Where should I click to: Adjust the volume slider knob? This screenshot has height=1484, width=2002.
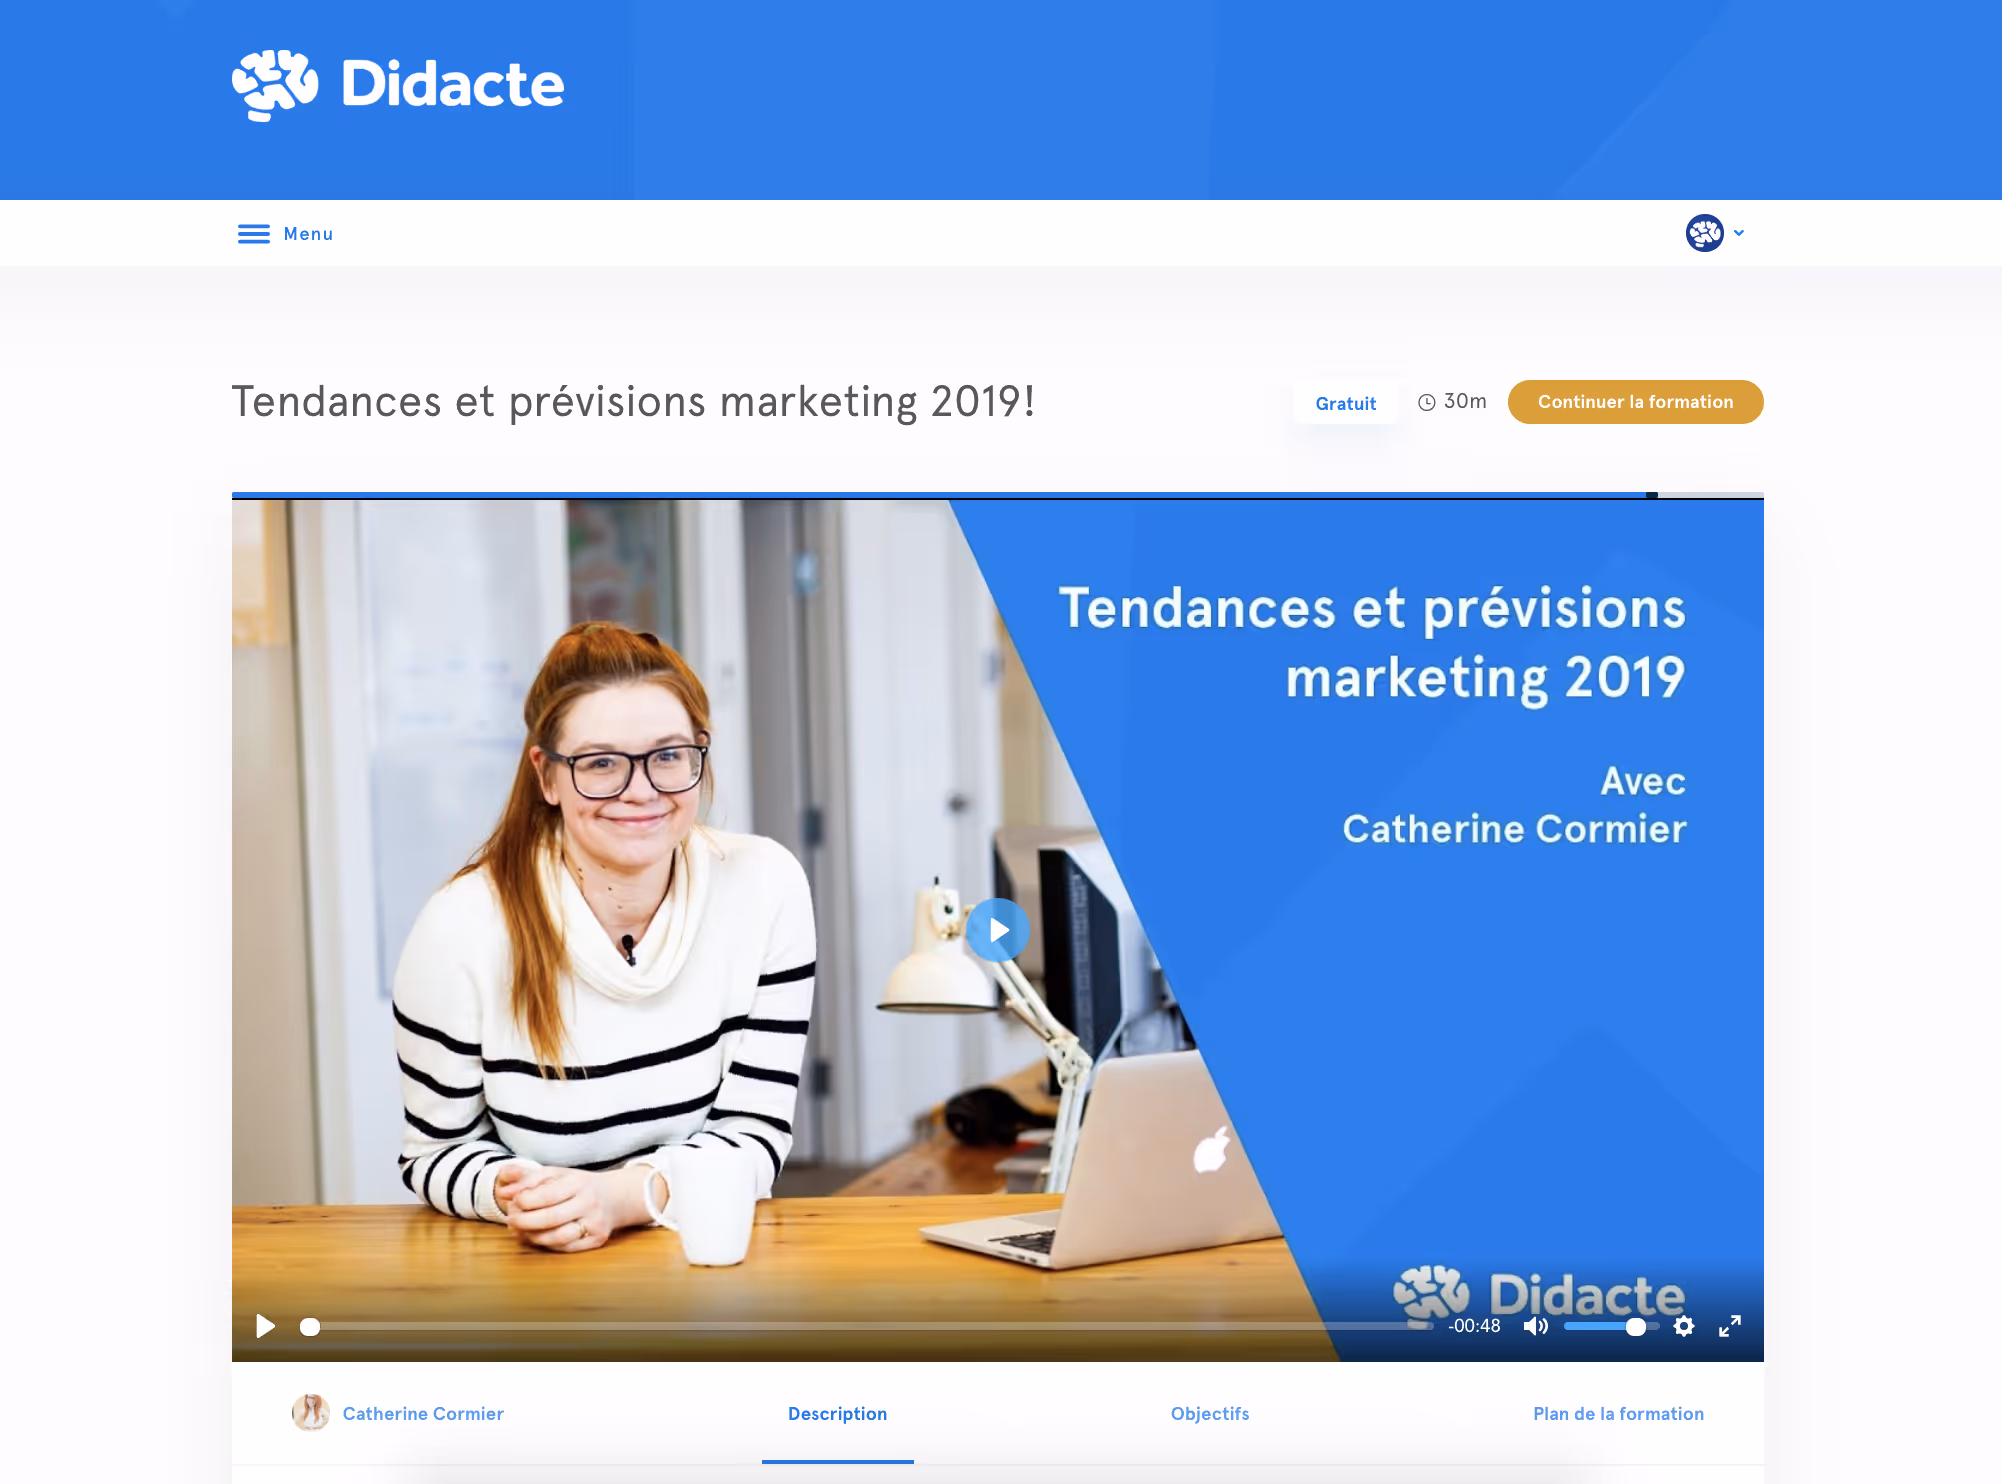(1636, 1326)
